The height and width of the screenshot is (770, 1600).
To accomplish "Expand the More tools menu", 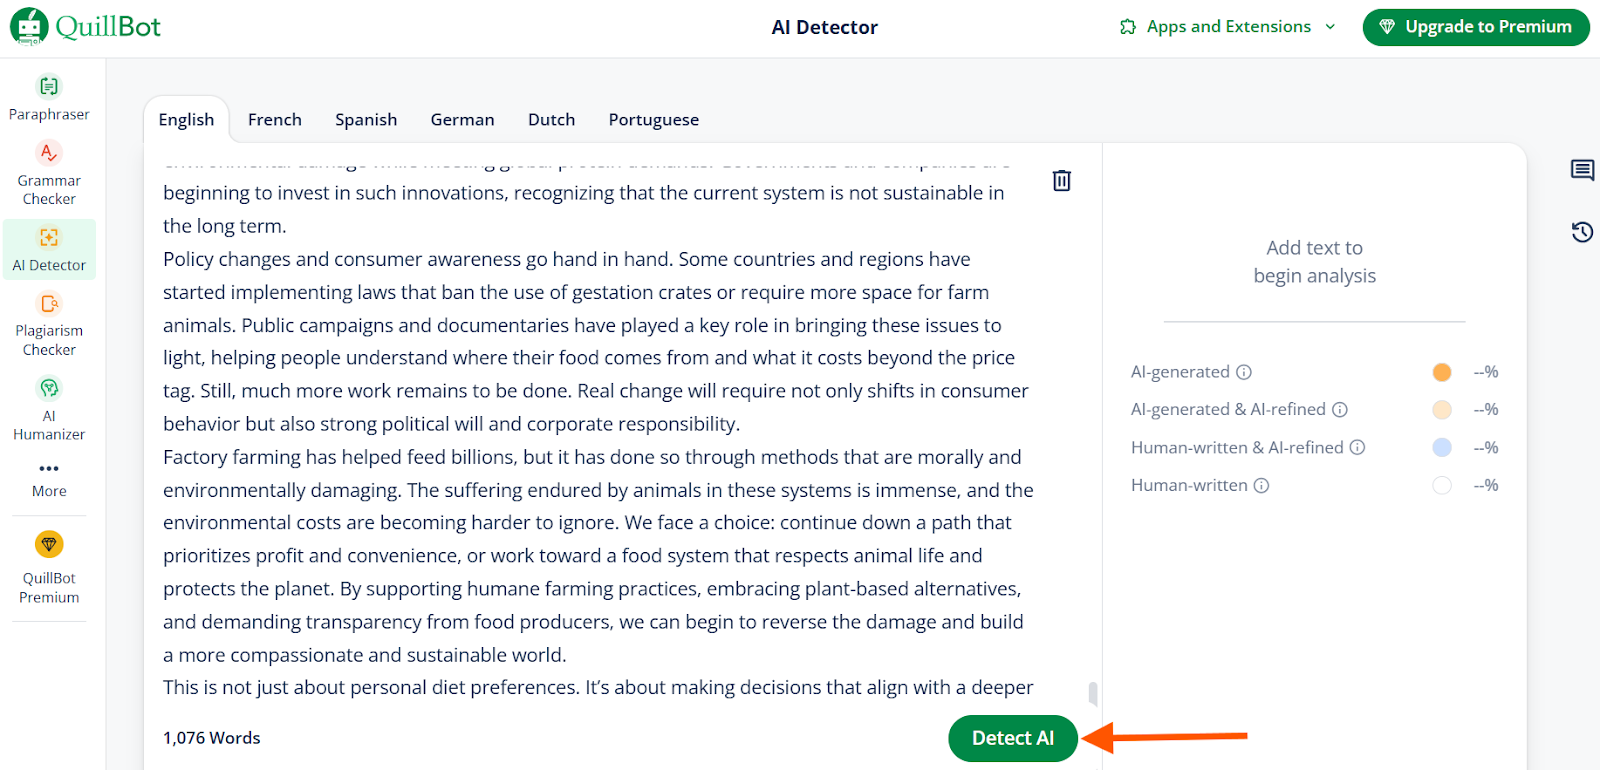I will (x=49, y=479).
